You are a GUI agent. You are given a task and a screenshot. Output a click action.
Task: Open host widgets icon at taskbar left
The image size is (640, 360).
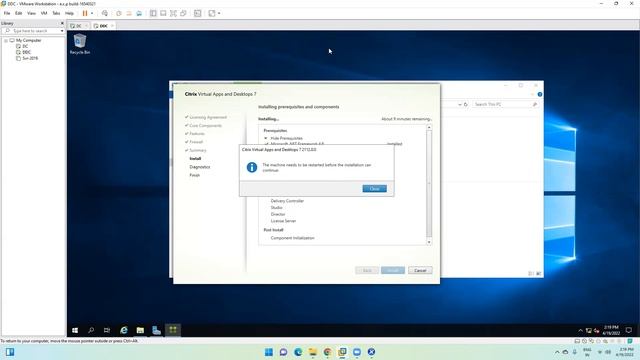[10, 352]
